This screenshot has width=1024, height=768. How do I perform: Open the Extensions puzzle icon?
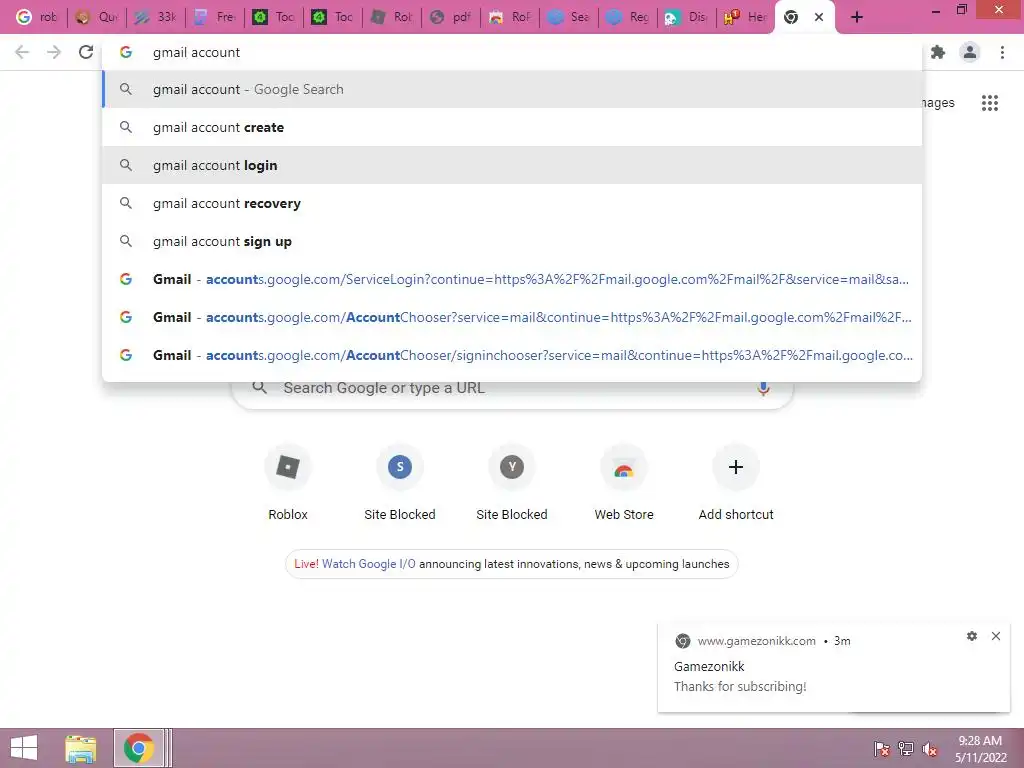[938, 52]
